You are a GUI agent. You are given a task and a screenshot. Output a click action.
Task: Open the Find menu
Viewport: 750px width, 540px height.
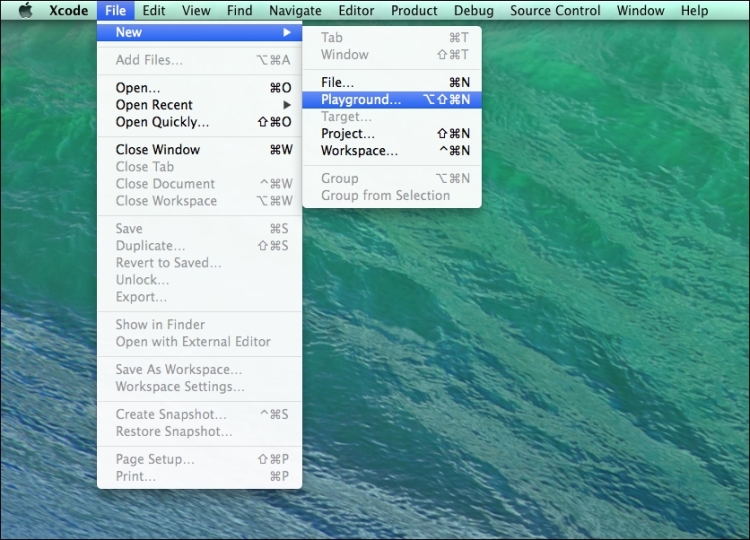(240, 10)
